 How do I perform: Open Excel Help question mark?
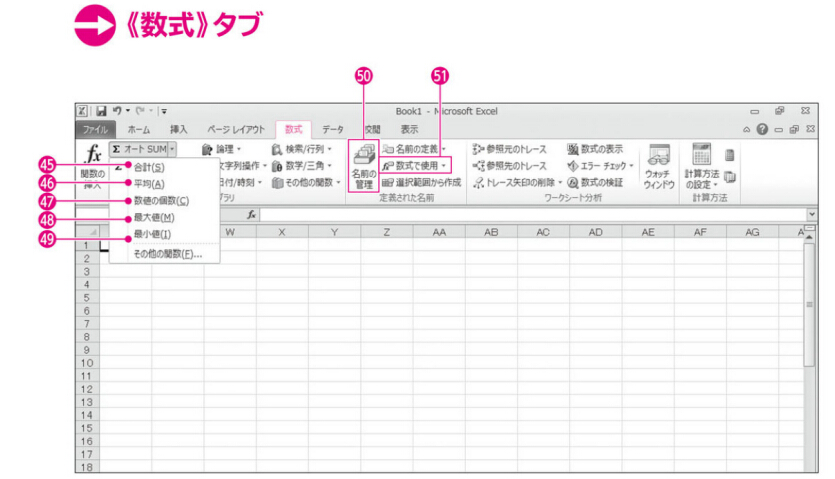tap(762, 129)
